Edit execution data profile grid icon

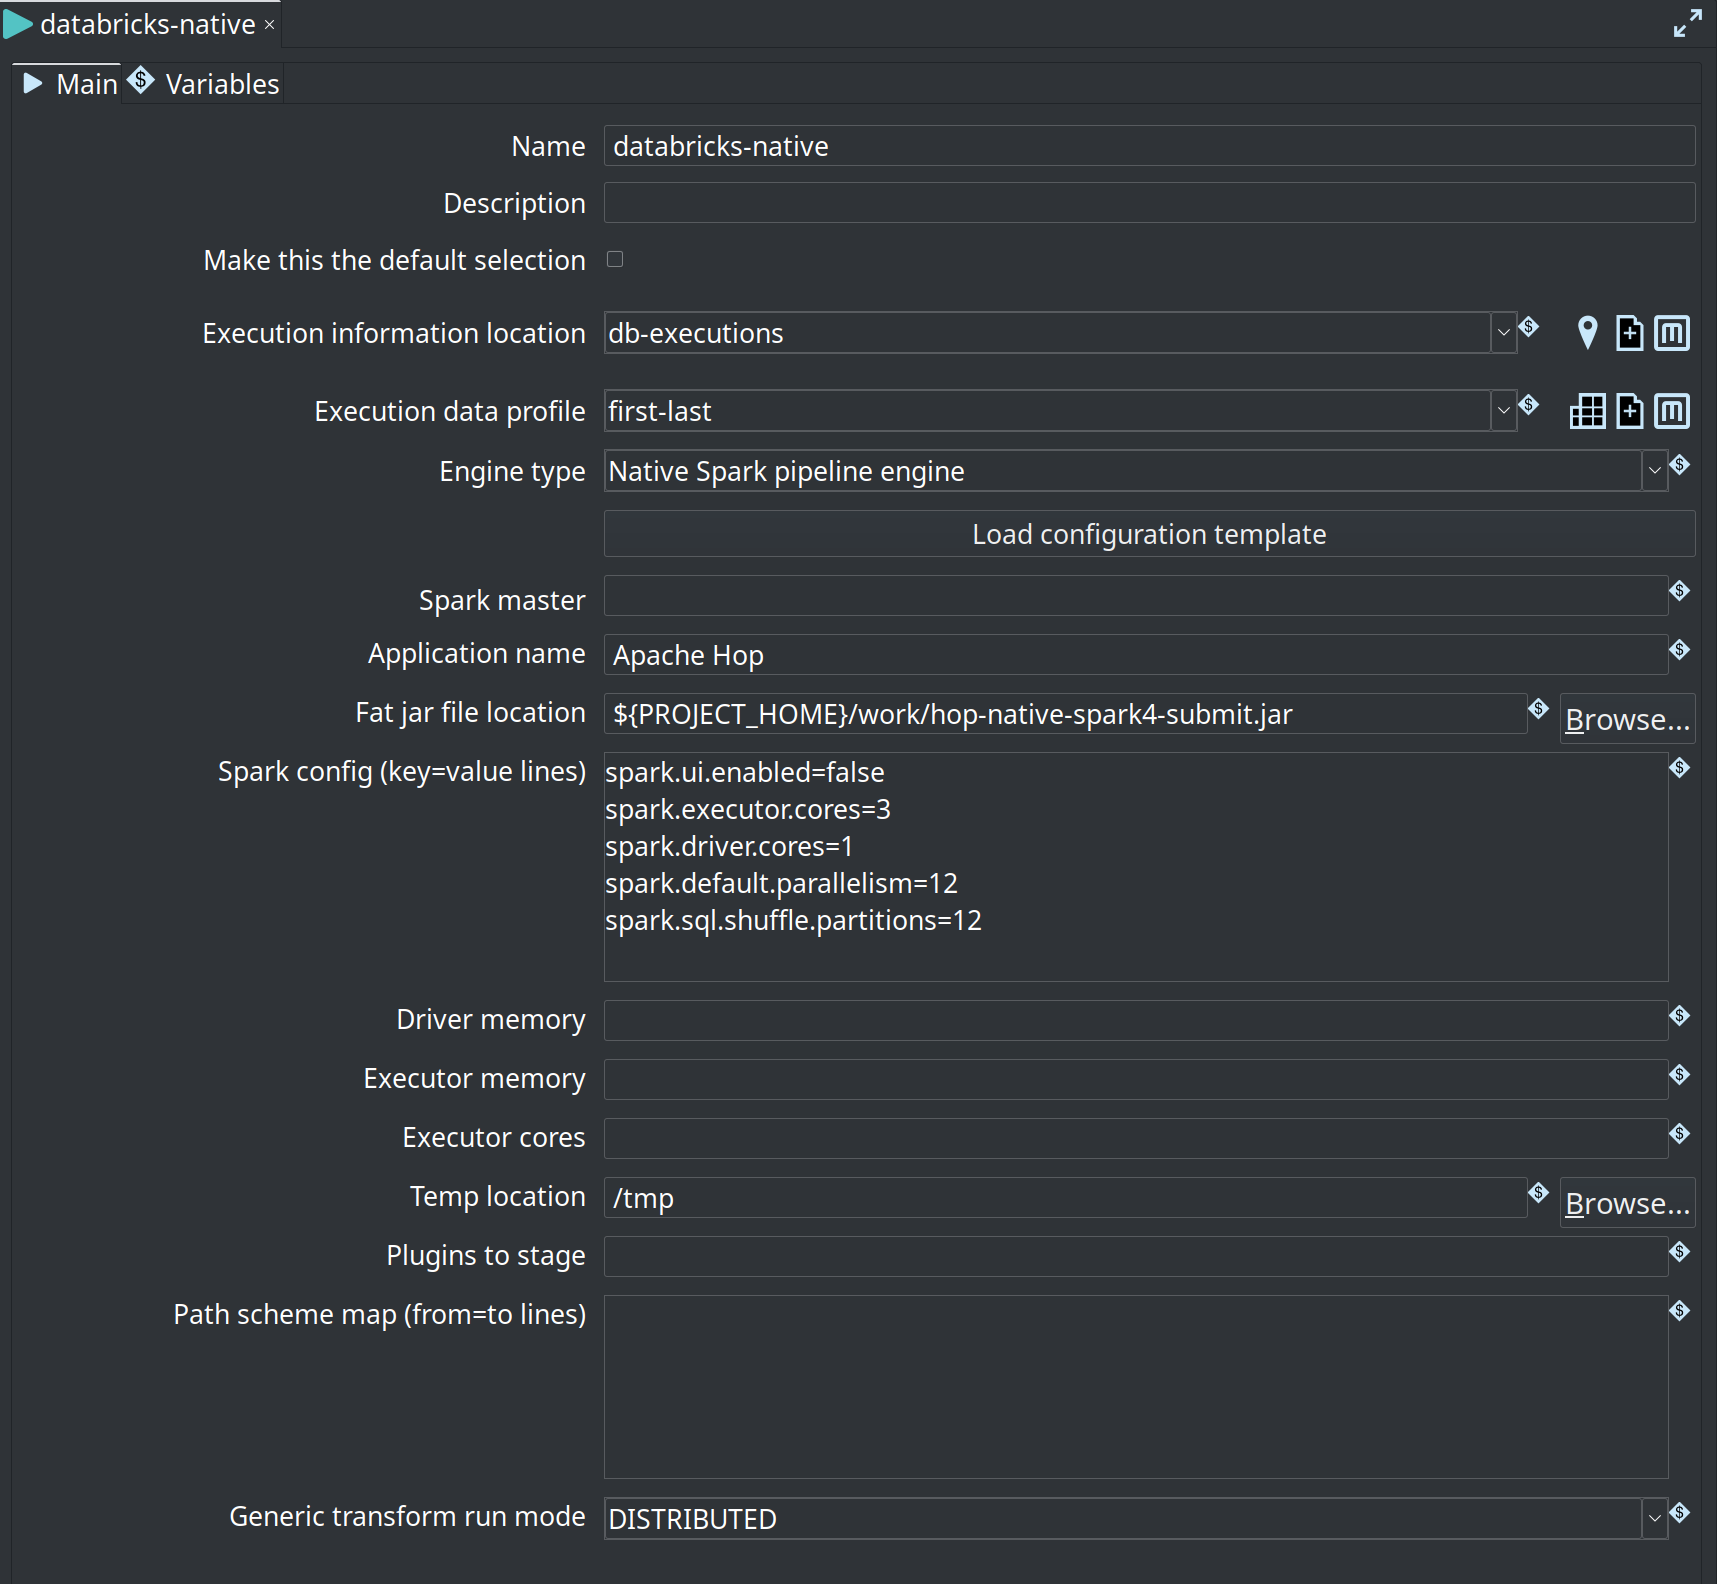[x=1587, y=411]
